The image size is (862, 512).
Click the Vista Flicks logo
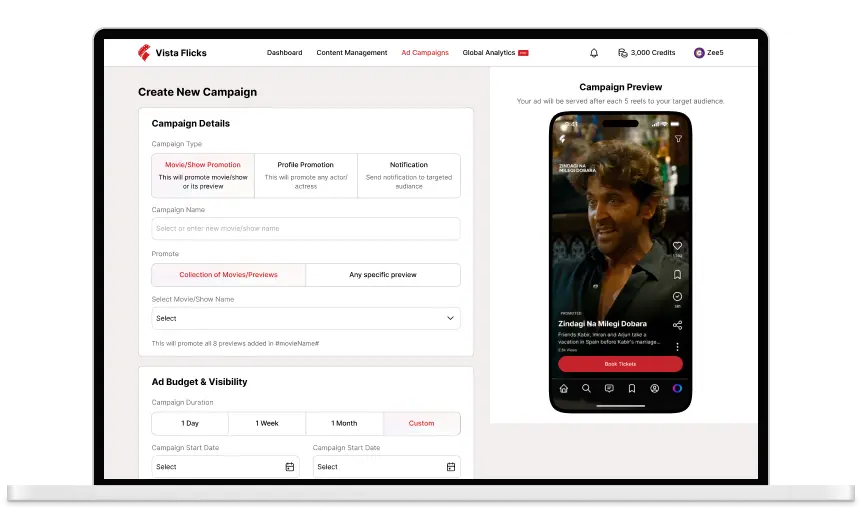pos(172,53)
